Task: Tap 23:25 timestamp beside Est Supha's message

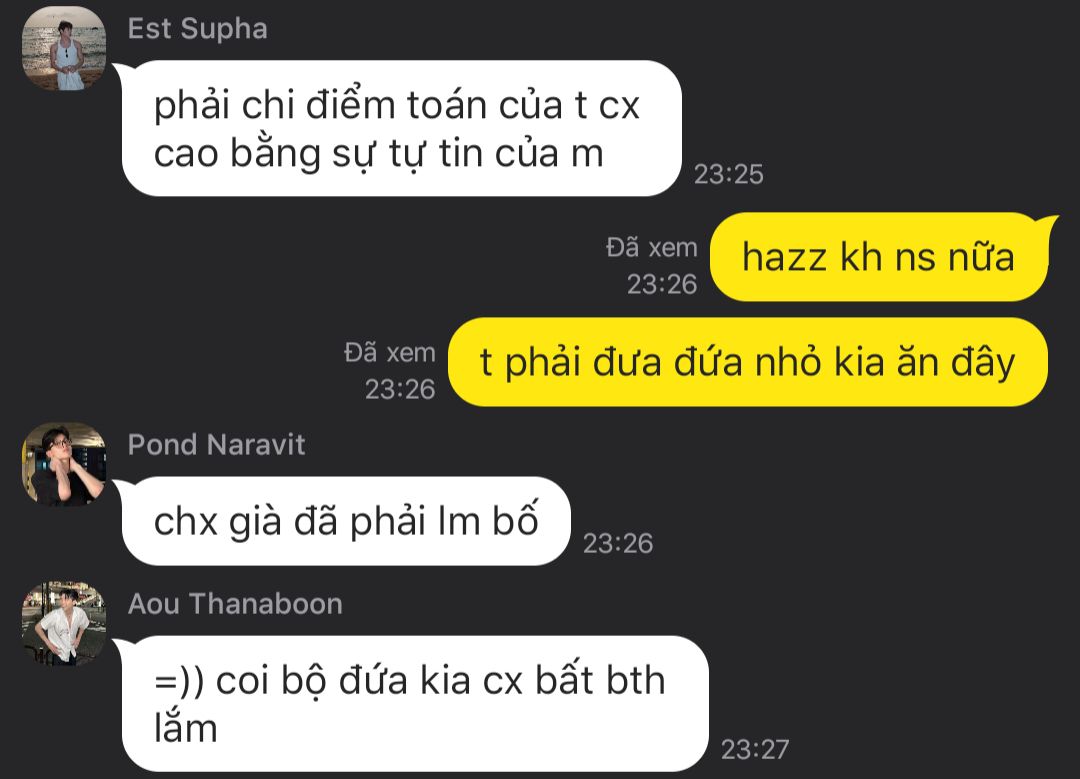Action: 729,174
